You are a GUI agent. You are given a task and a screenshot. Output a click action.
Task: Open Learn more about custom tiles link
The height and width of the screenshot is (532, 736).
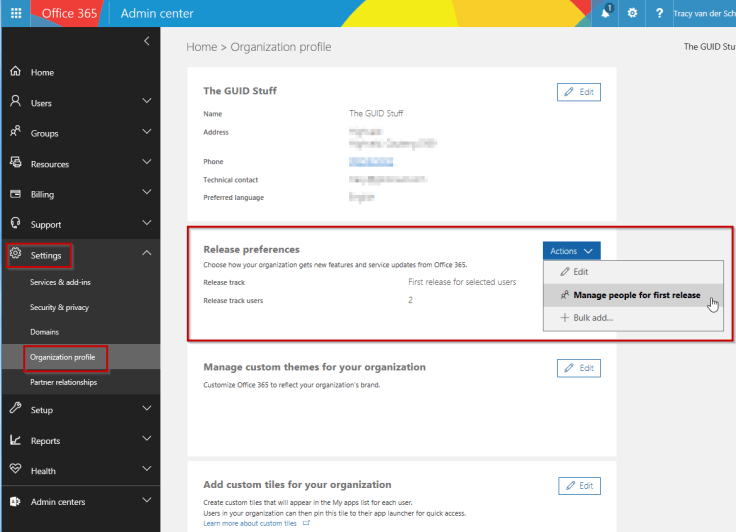(x=250, y=523)
